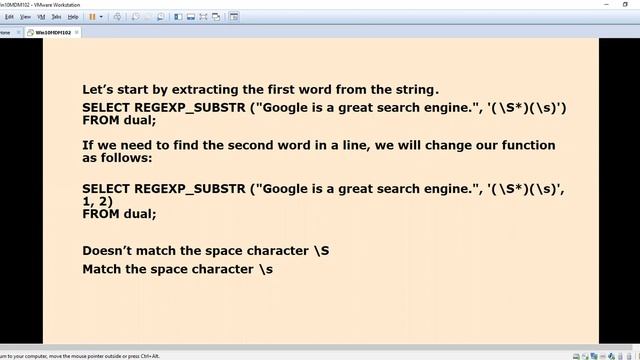Open the power options dropdown arrow beside pause
Viewport: 640px width, 360px height.
click(x=101, y=17)
